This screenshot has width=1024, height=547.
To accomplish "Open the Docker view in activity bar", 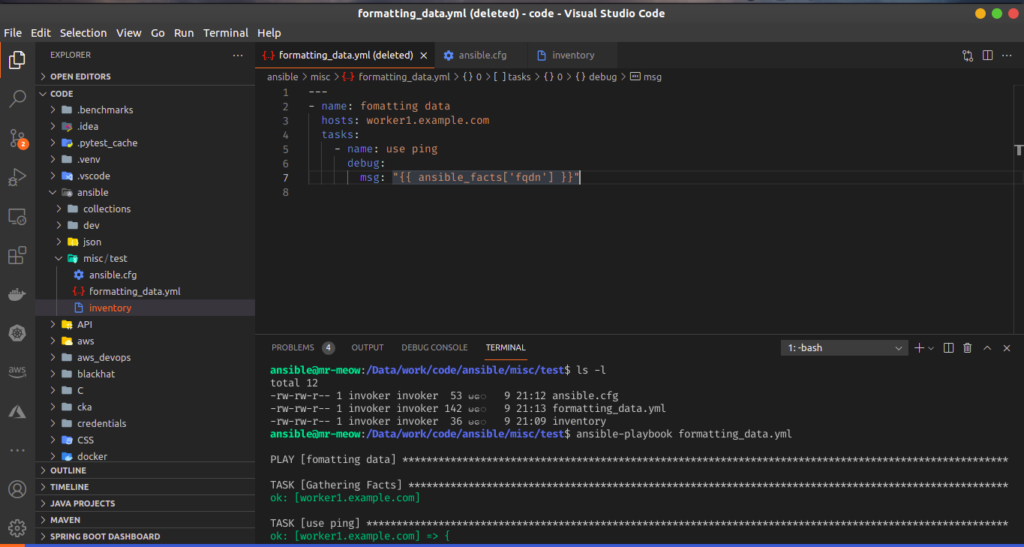I will click(x=17, y=294).
